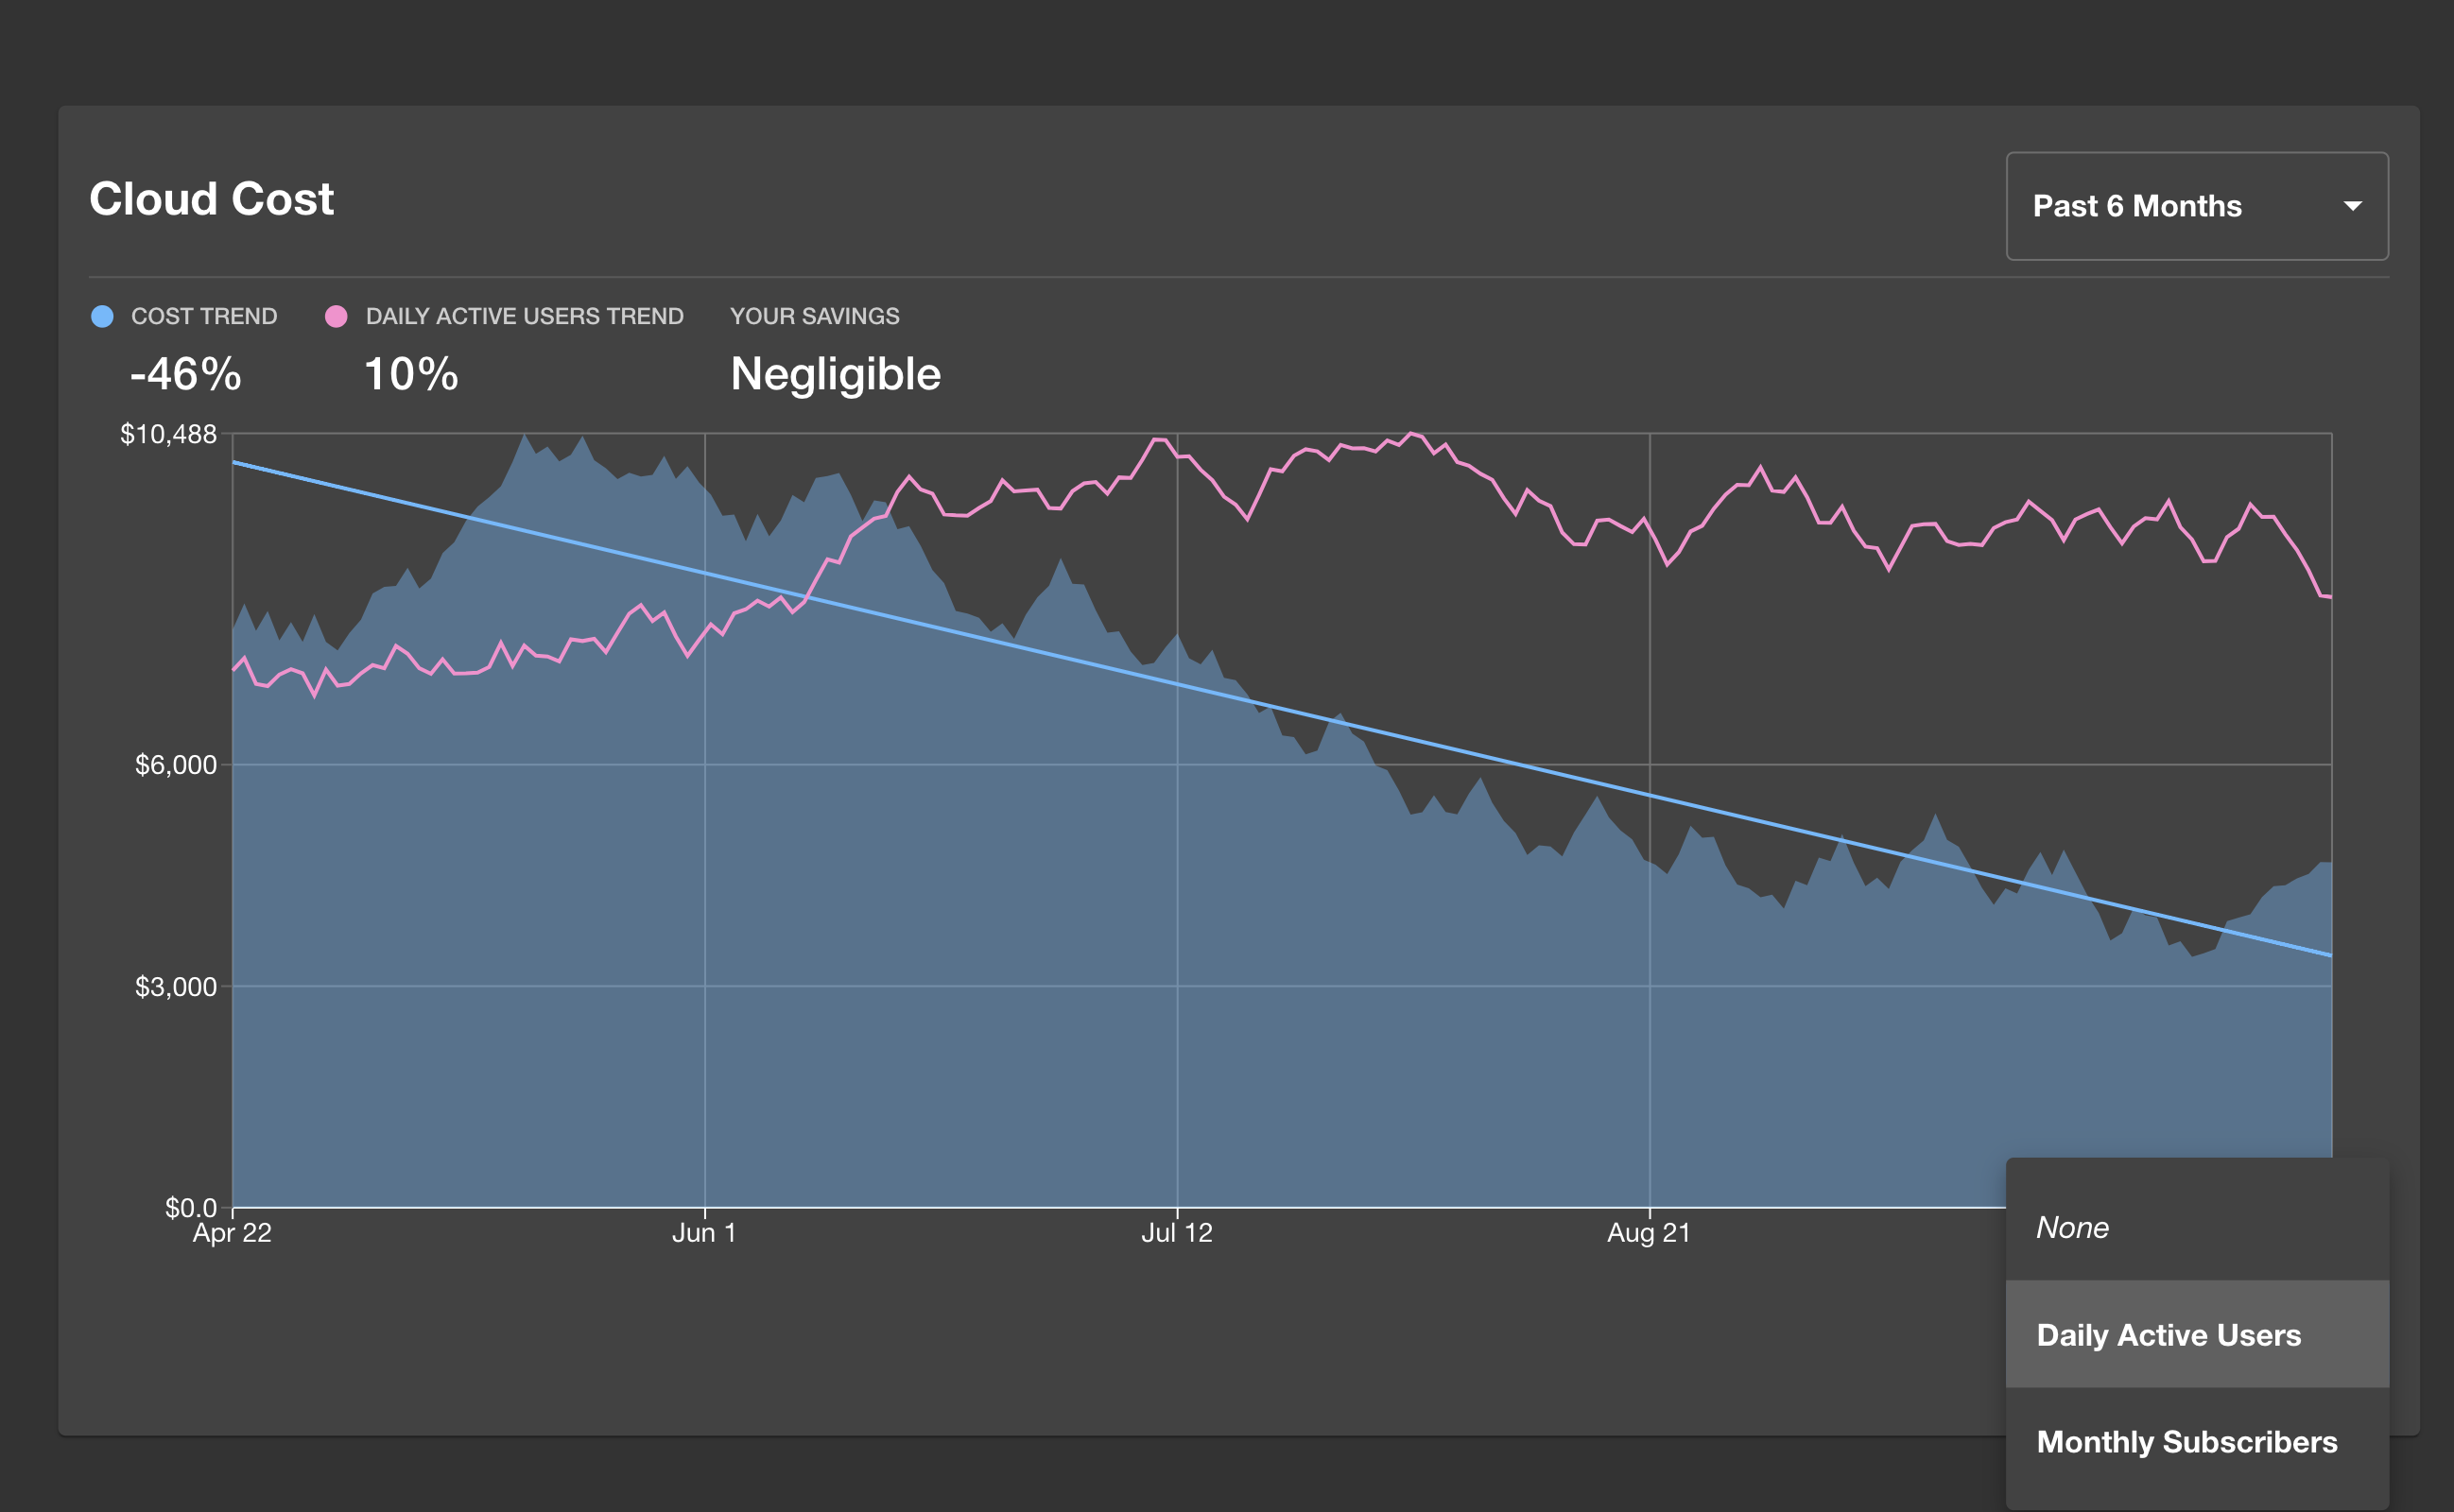Click the dropdown arrow next to Past 6 Months
The width and height of the screenshot is (2454, 1512).
tap(2352, 206)
